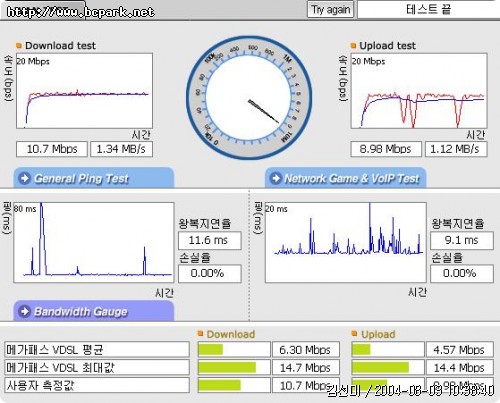500x403 pixels.
Task: Click the 10.7 Mbps download result field
Action: click(x=52, y=149)
